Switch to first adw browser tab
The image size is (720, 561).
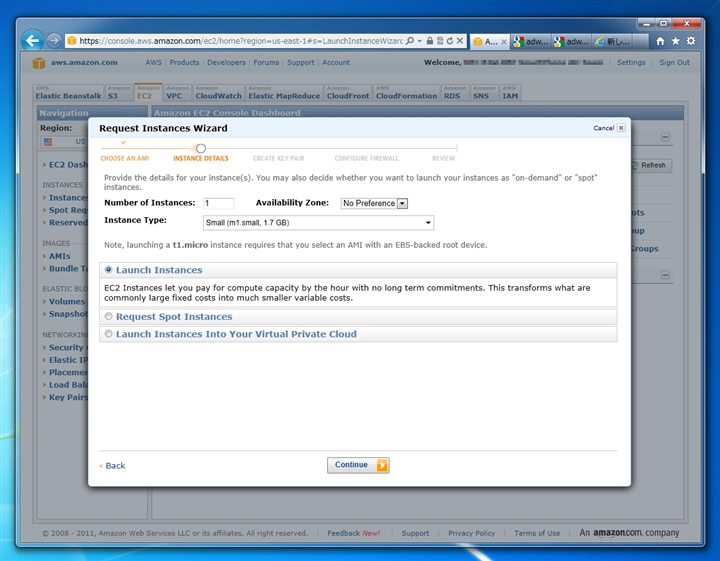(531, 42)
